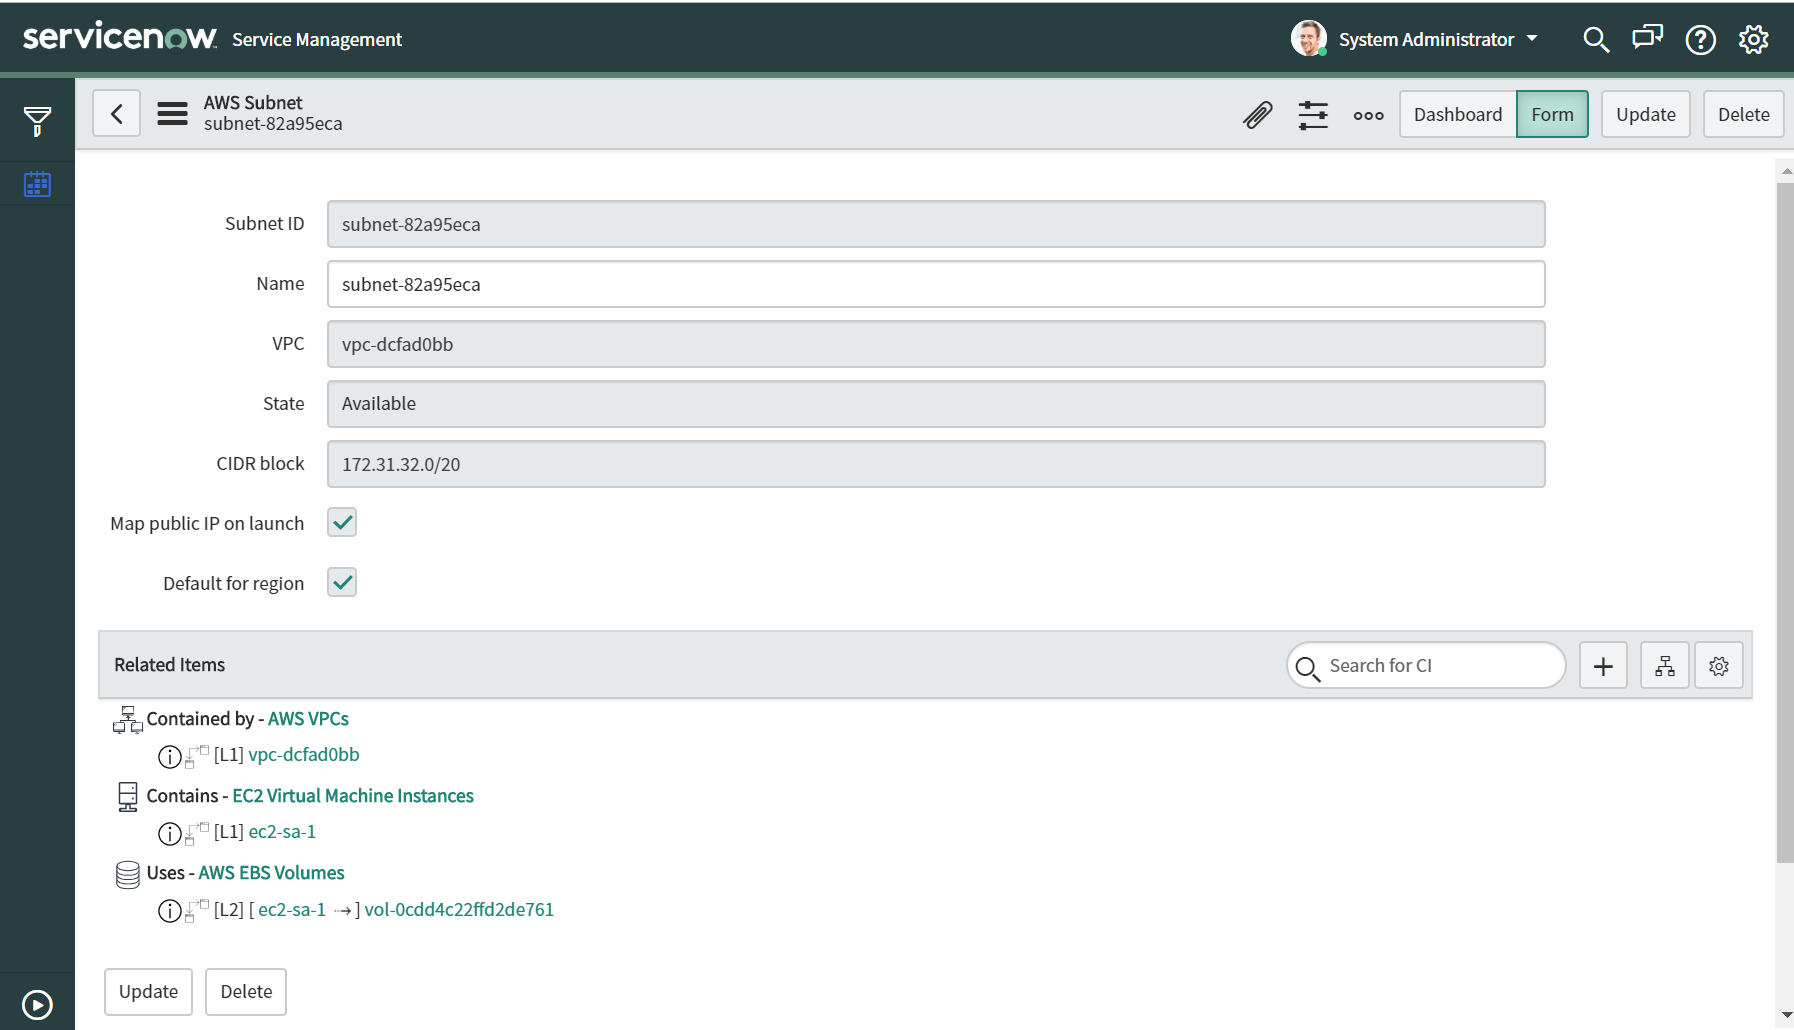Open the filter navigator funnel icon

coord(37,121)
